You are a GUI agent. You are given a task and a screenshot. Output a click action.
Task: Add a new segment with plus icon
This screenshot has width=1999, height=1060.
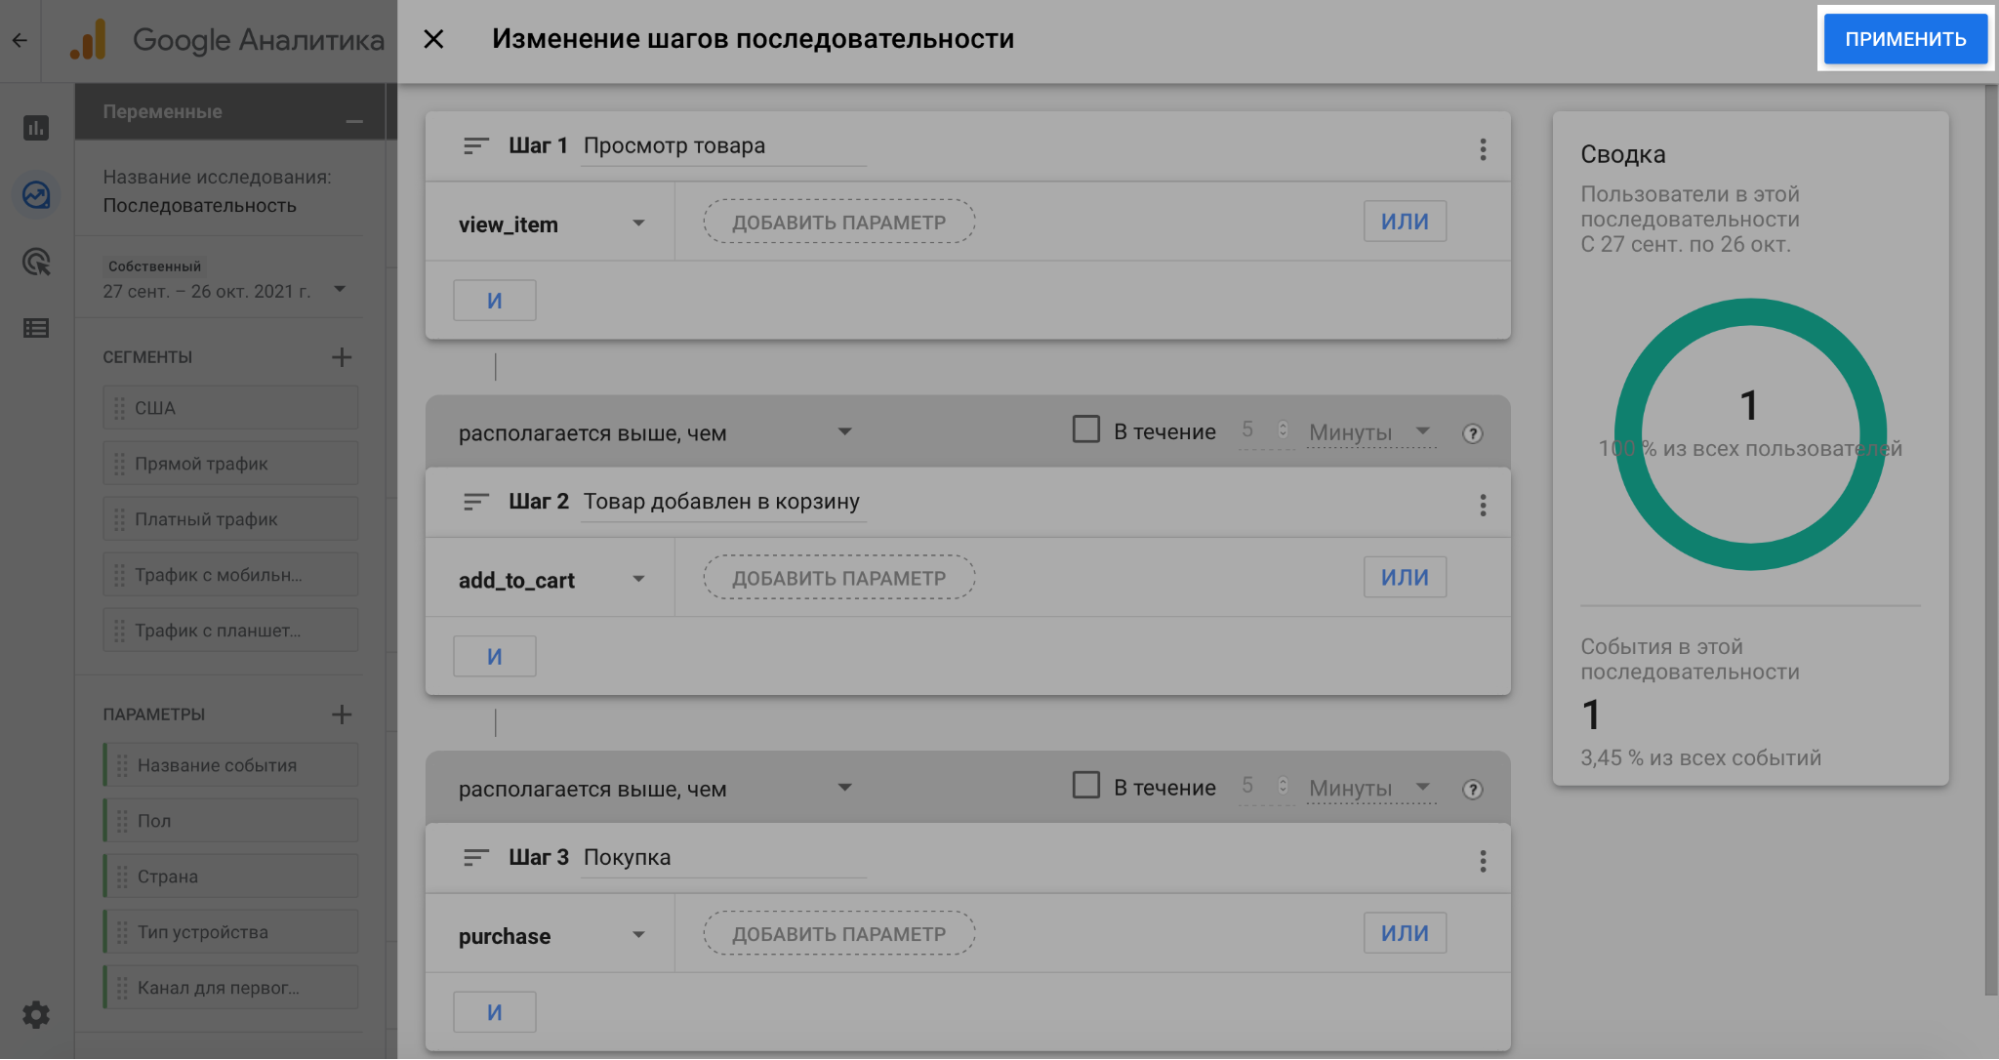coord(342,357)
